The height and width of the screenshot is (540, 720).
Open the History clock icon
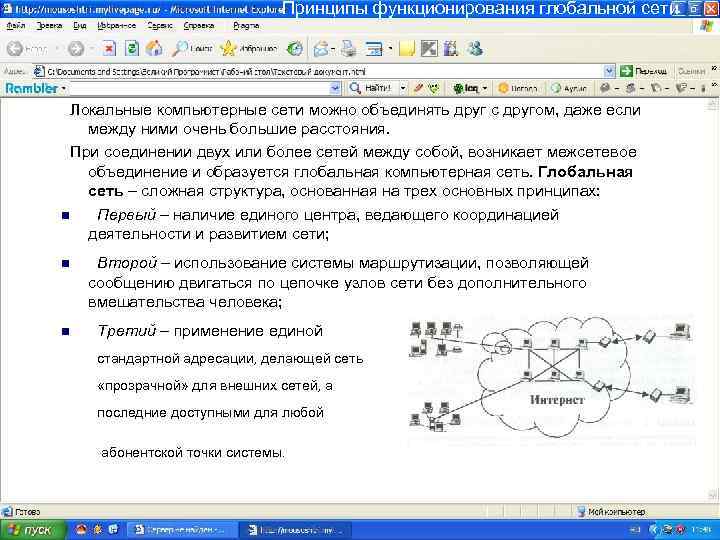tap(295, 49)
